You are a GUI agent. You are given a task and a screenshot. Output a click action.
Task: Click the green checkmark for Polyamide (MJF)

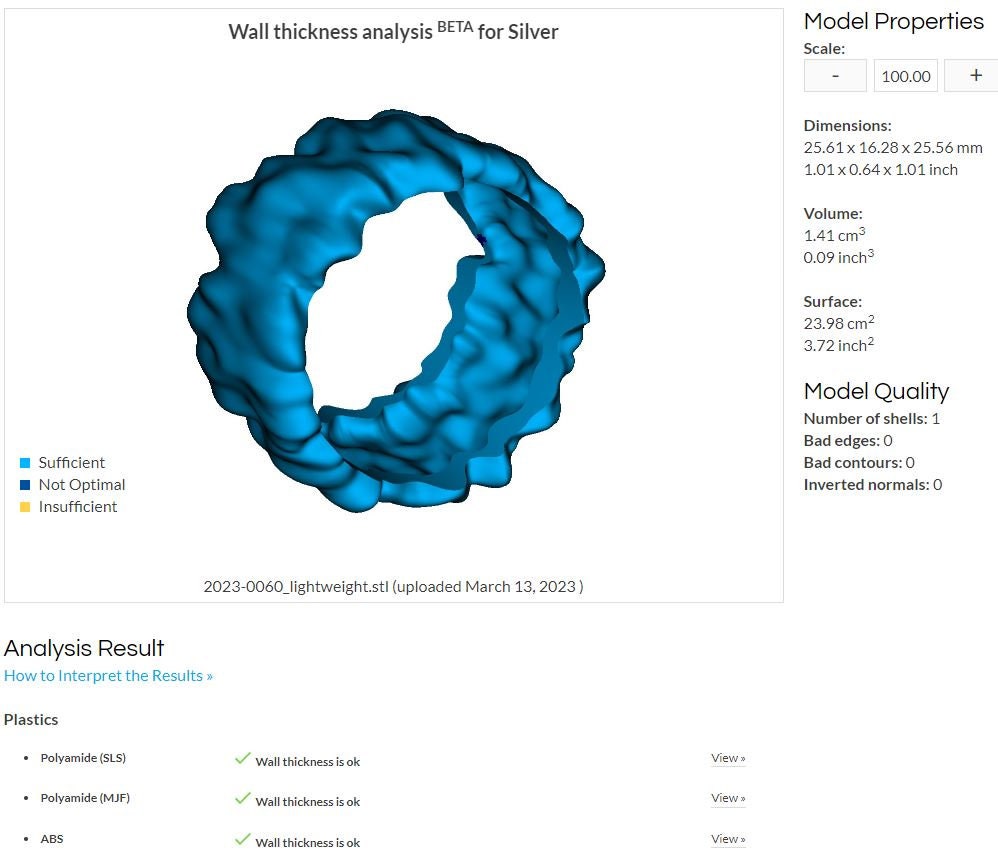tap(242, 798)
